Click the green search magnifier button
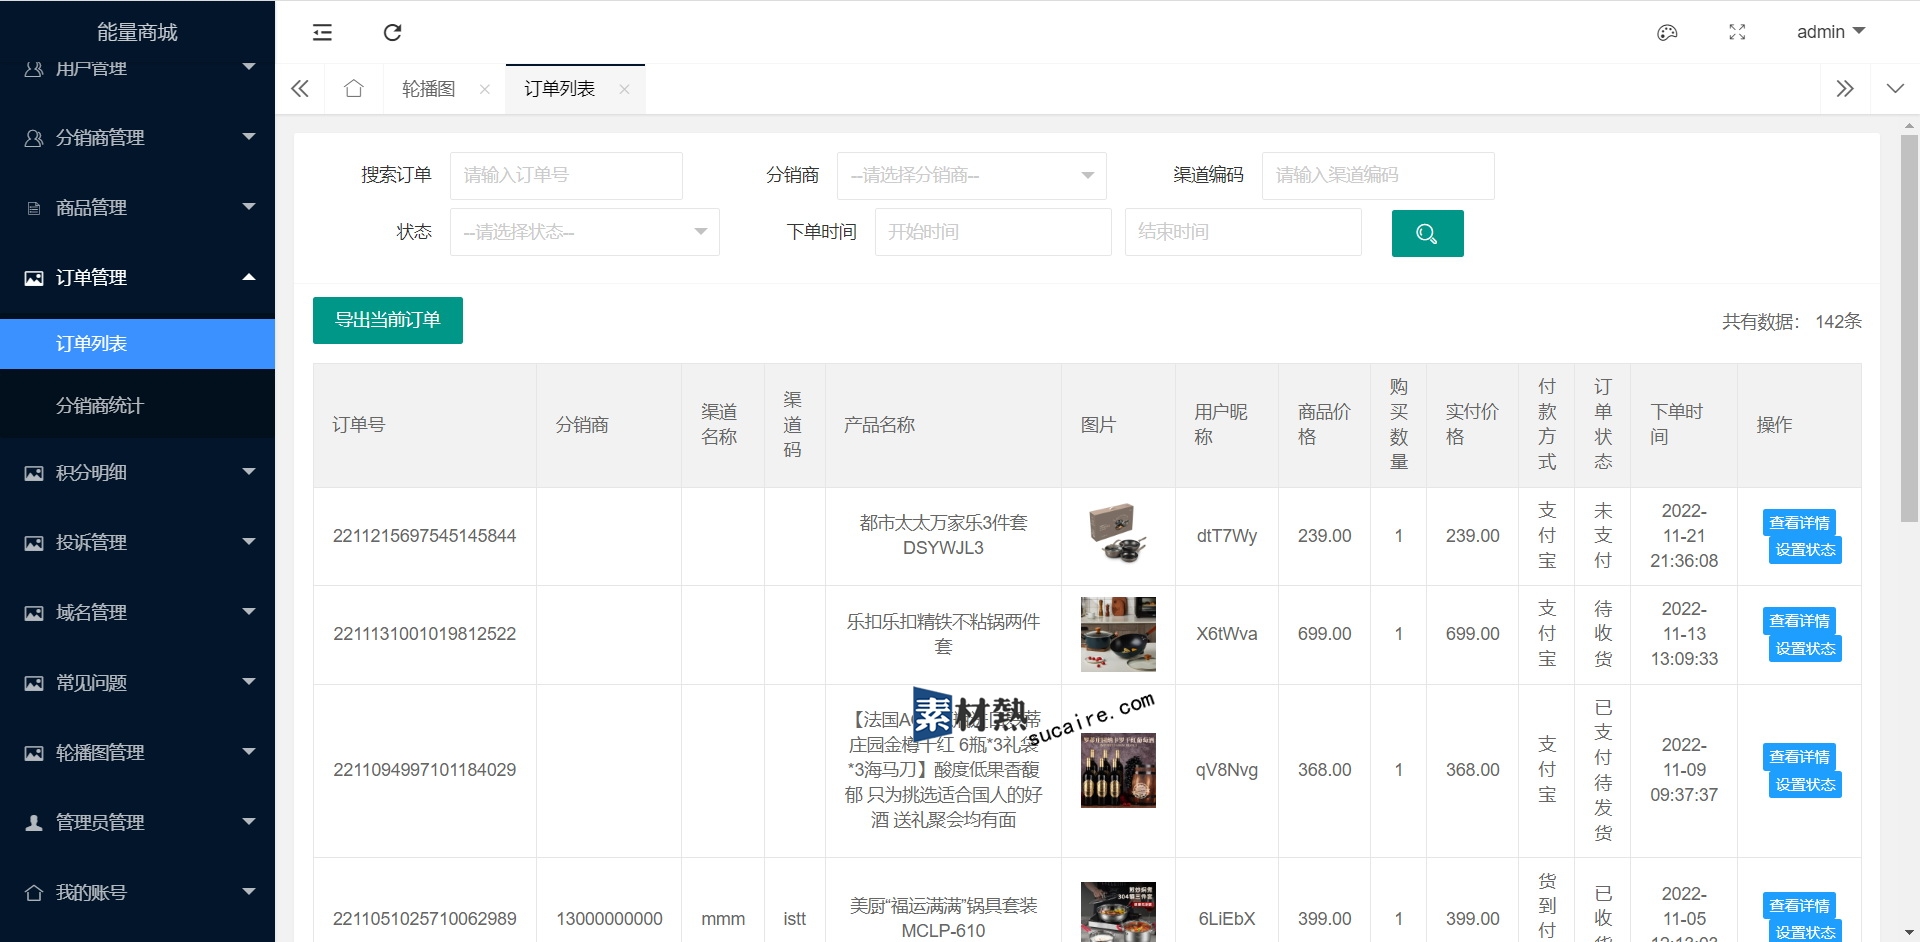 point(1427,234)
